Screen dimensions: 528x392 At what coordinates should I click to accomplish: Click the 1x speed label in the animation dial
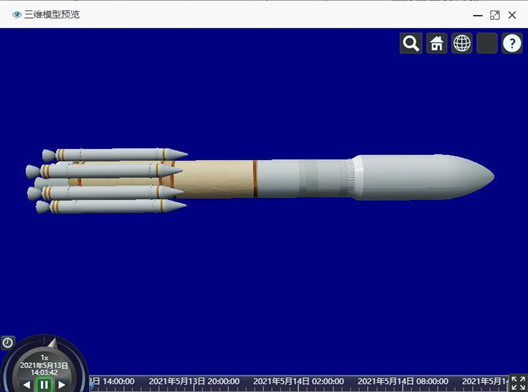coord(44,358)
